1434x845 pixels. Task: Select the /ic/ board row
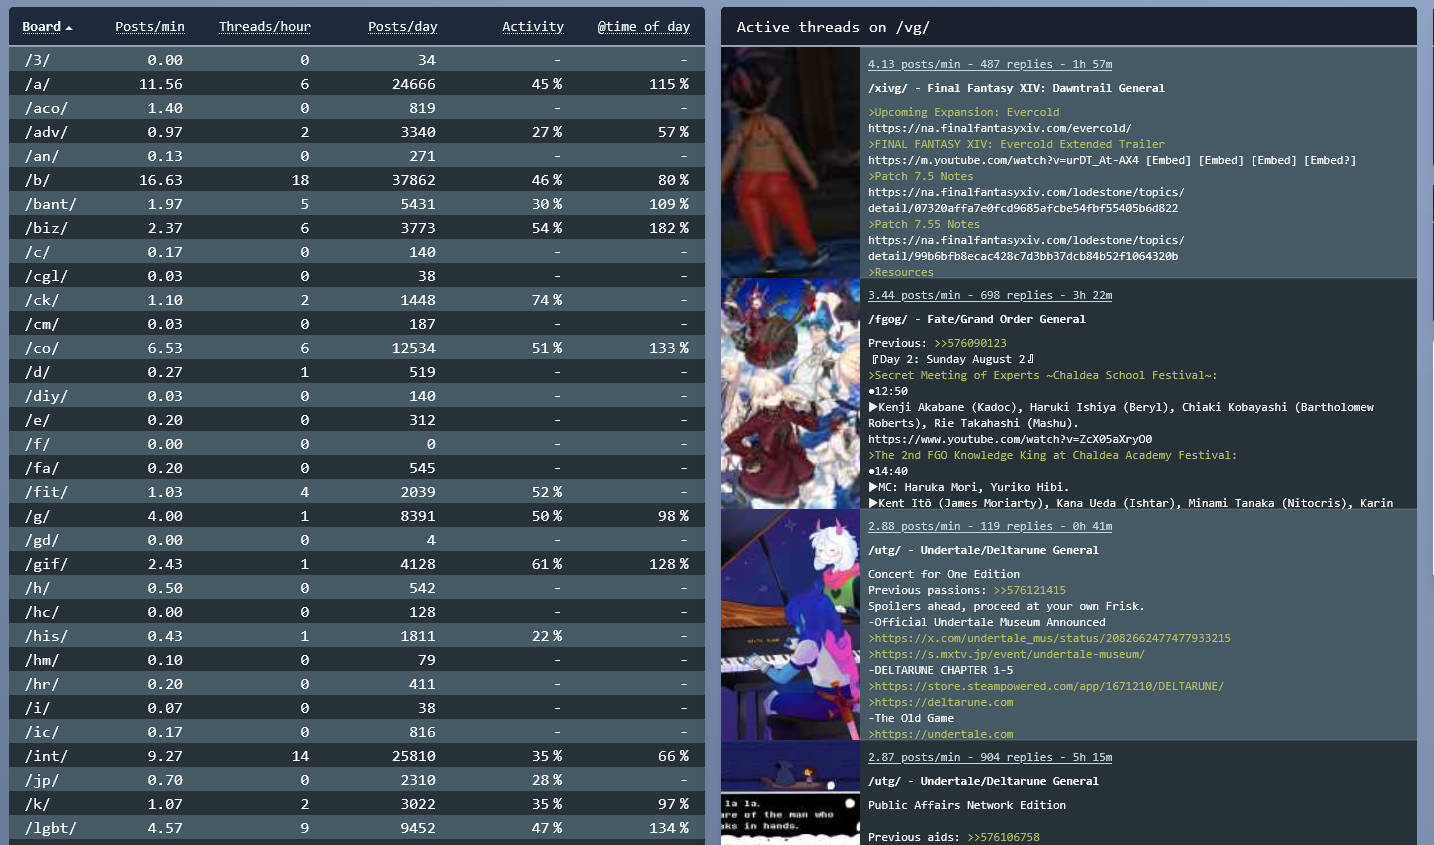(357, 732)
